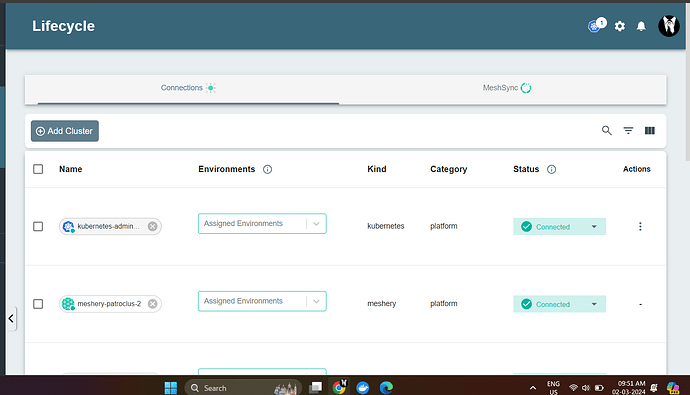Viewport: 690px width, 395px height.
Task: Open the Connected status dropdown for meshery row
Action: (x=559, y=304)
